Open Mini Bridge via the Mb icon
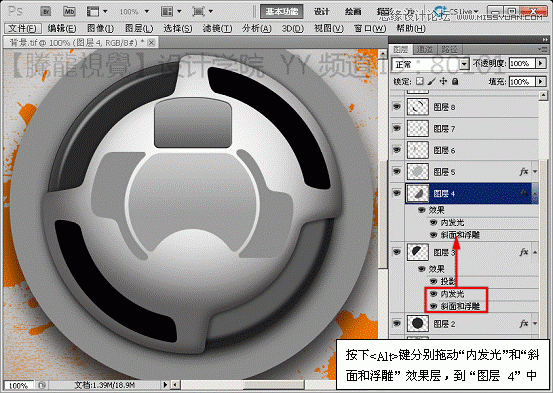This screenshot has width=553, height=393. (69, 11)
